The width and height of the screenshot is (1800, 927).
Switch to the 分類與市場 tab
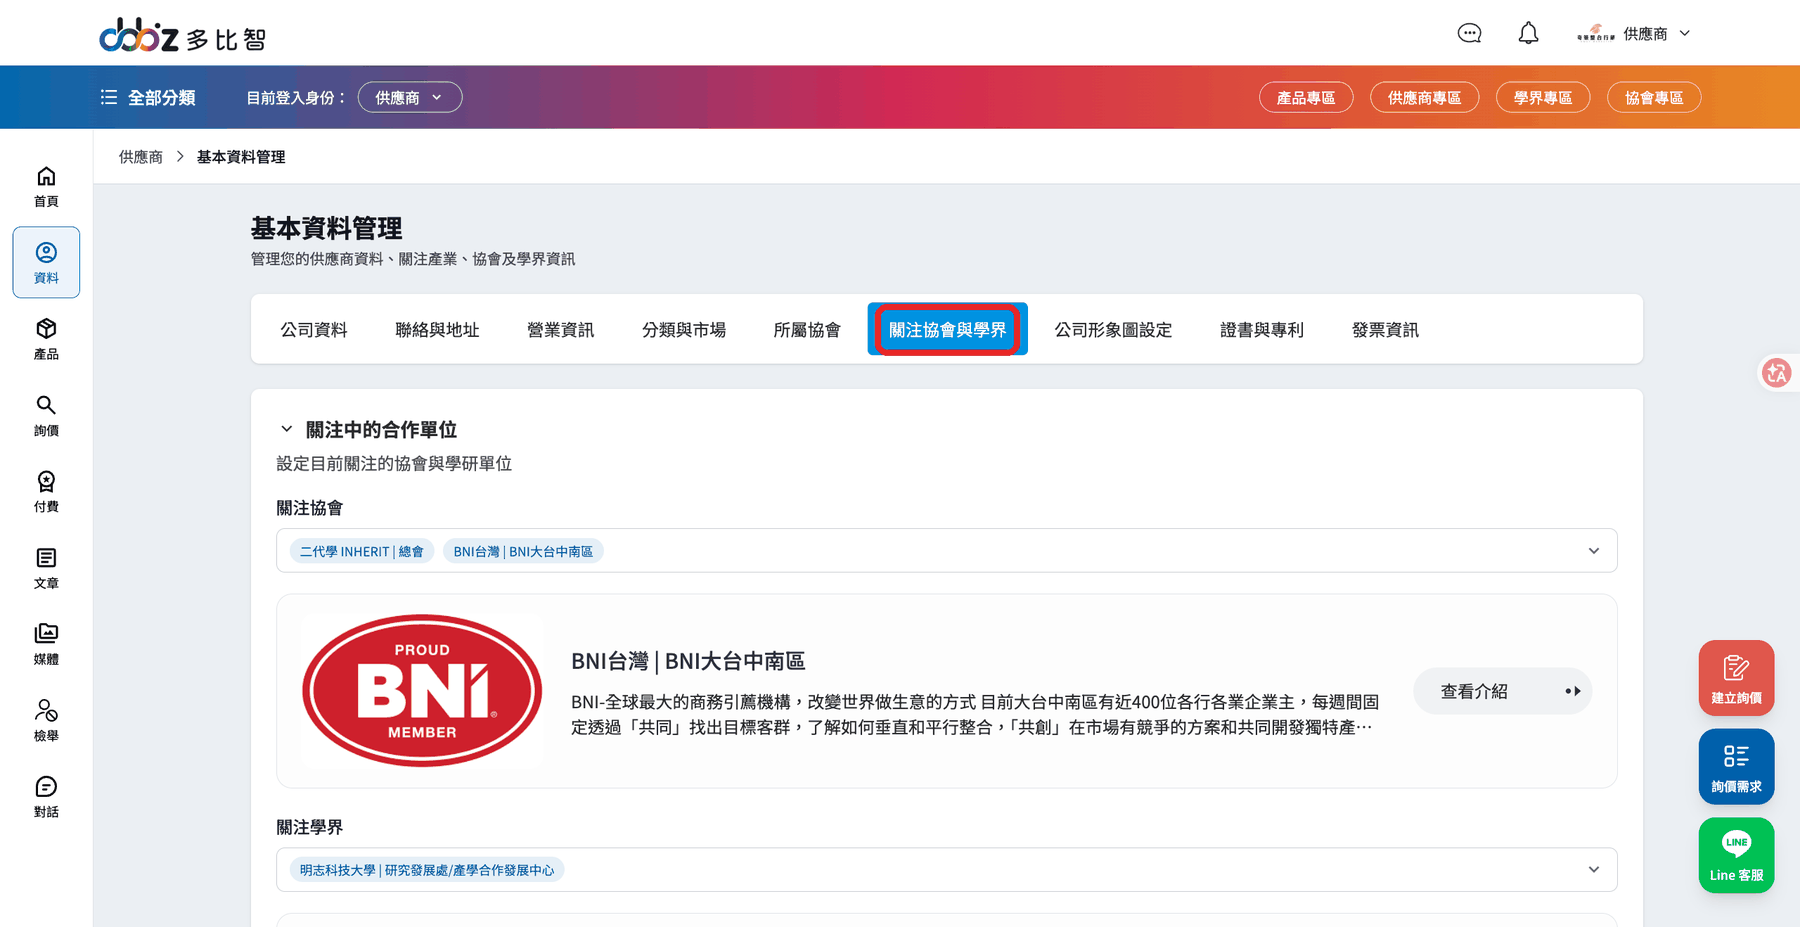(x=684, y=330)
